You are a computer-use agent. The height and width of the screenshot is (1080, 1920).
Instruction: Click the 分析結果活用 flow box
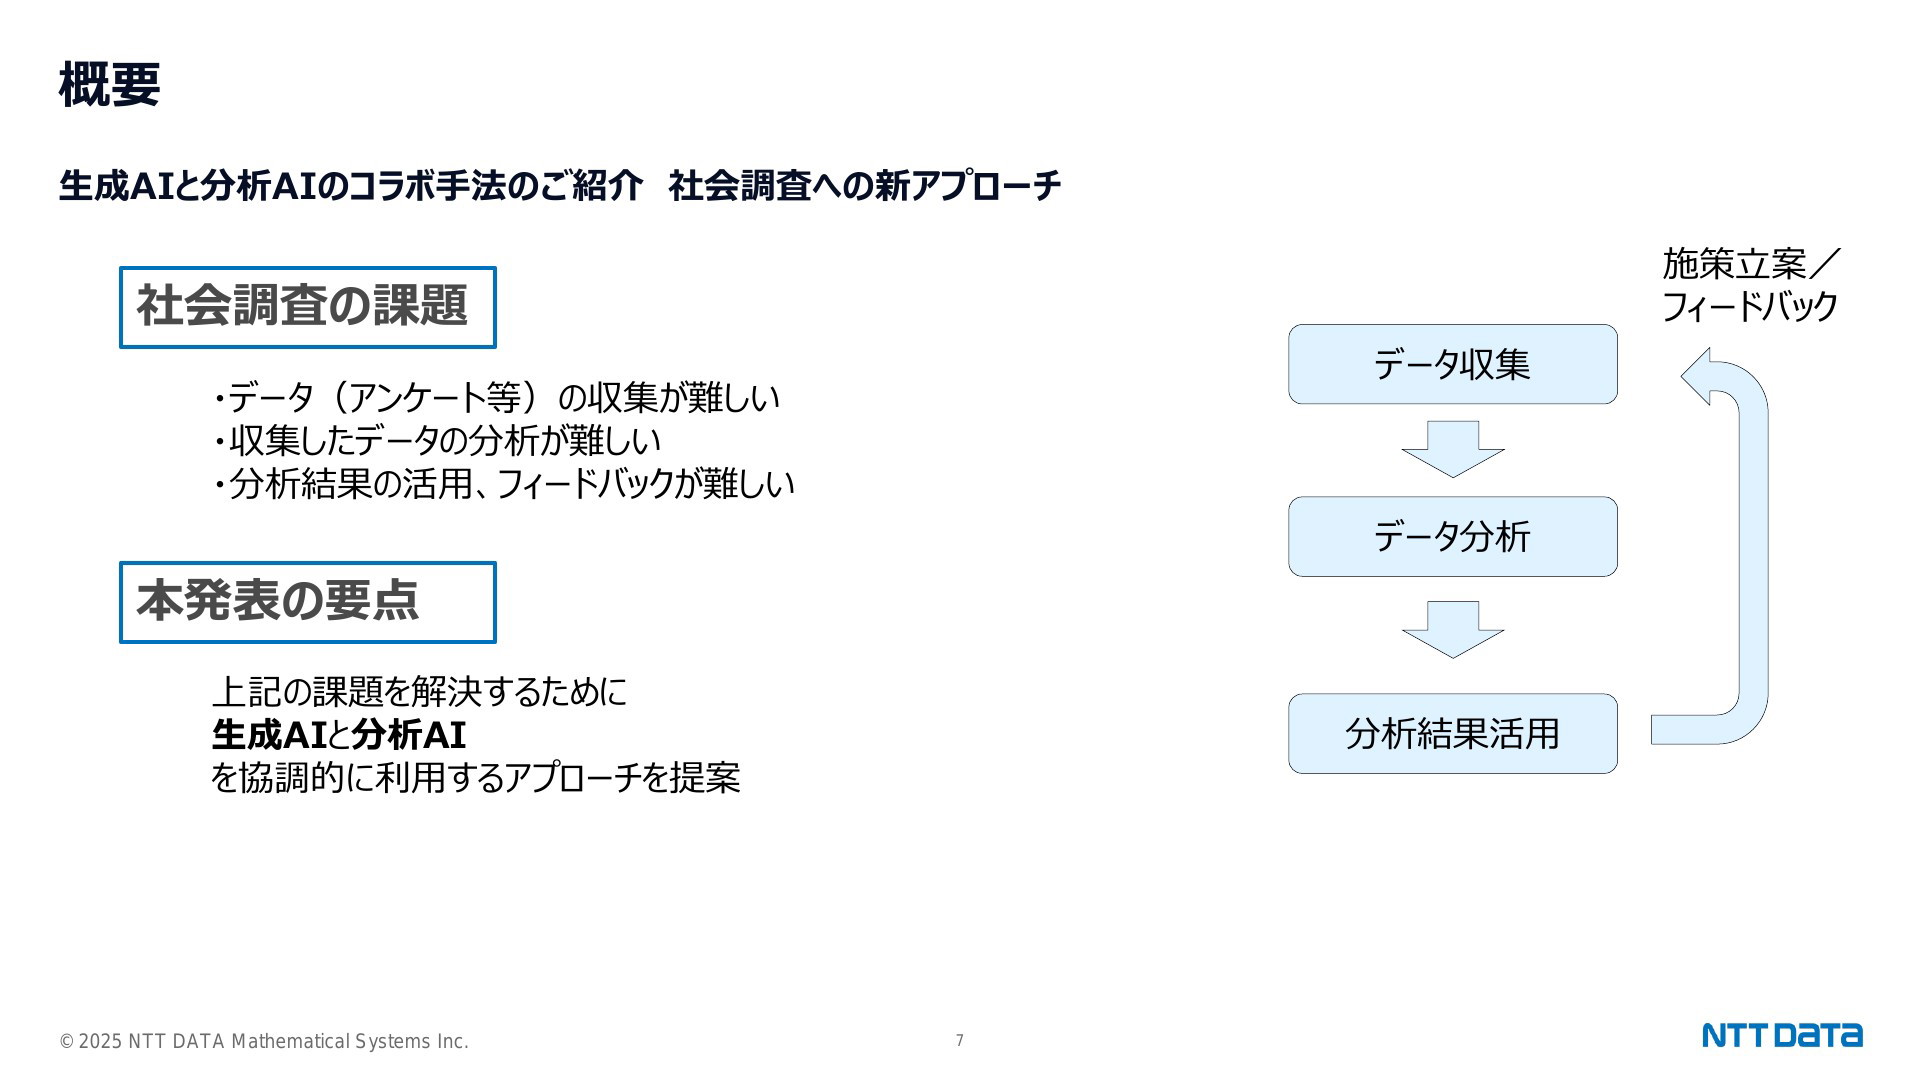1452,733
